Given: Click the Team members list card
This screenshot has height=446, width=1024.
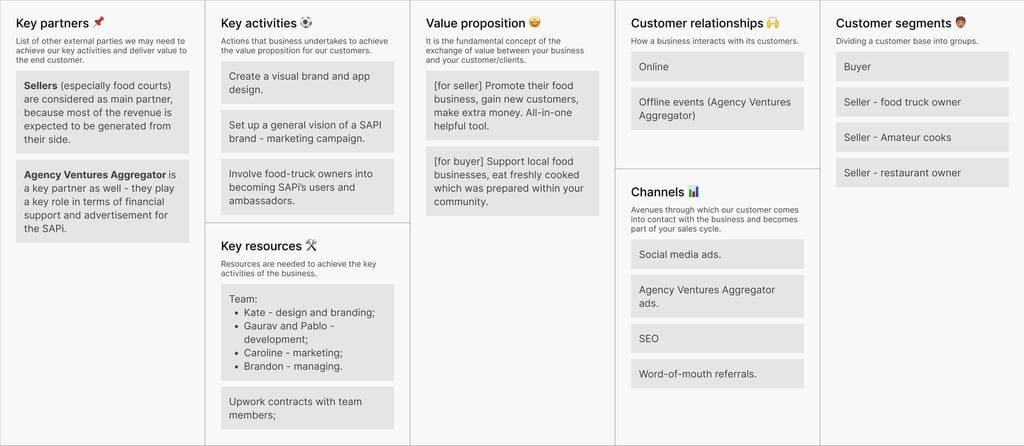Looking at the screenshot, I should 307,332.
